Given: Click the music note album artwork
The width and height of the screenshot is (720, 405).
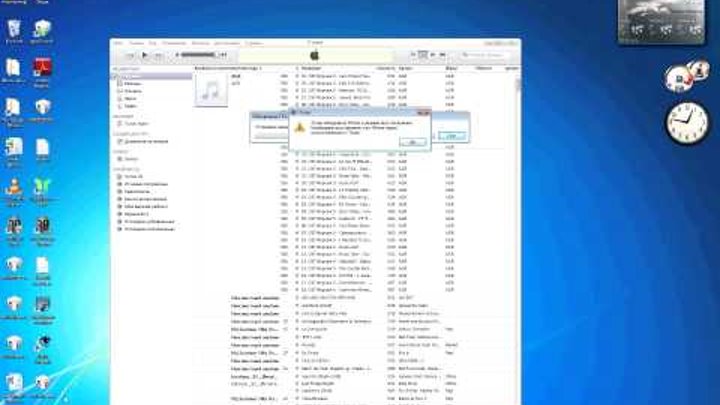Looking at the screenshot, I should pos(210,92).
